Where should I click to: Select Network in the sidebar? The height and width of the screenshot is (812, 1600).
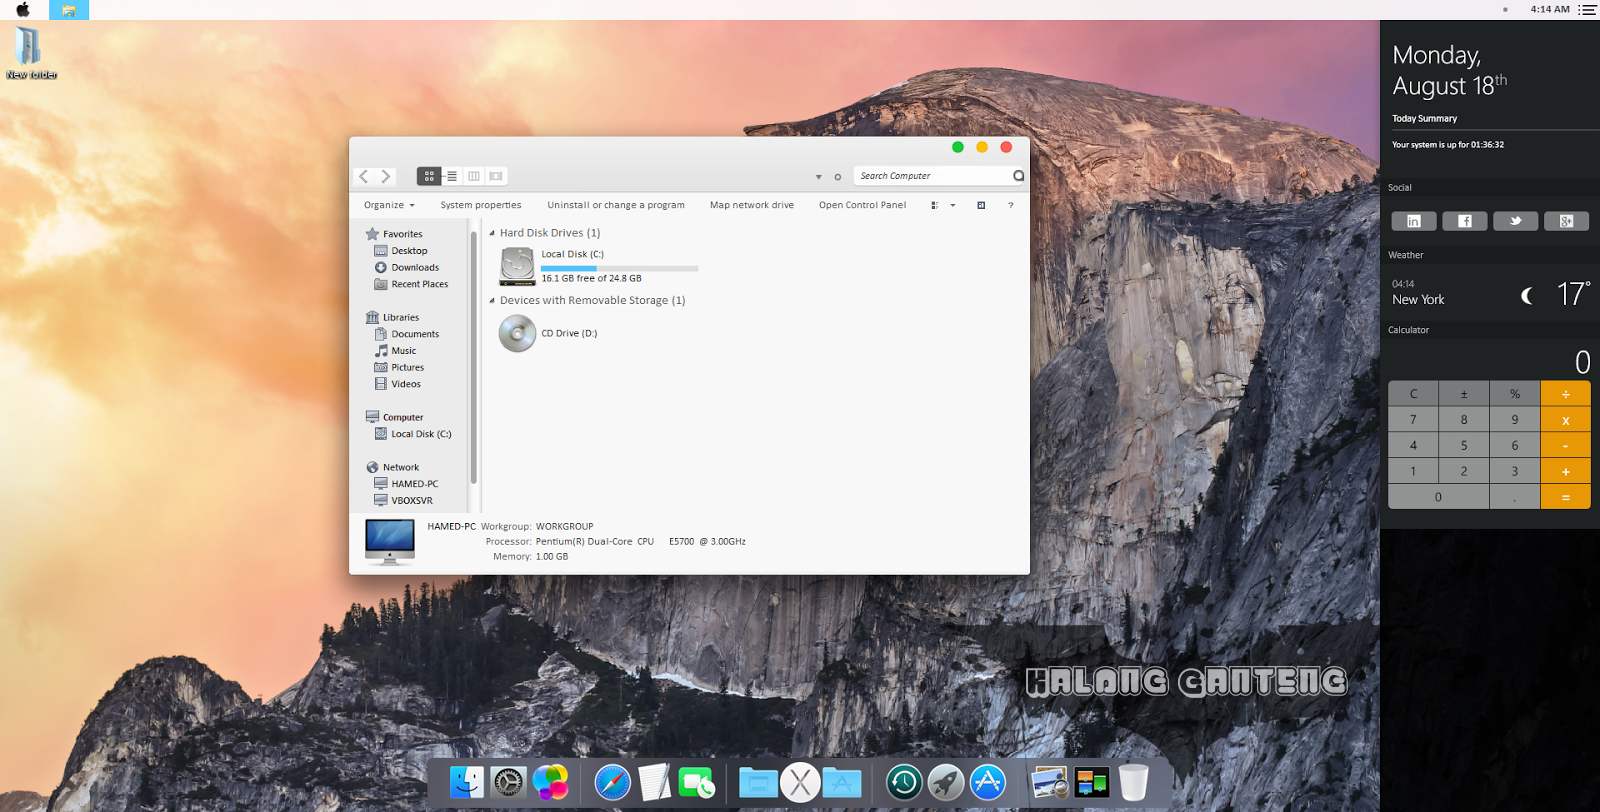(x=392, y=468)
